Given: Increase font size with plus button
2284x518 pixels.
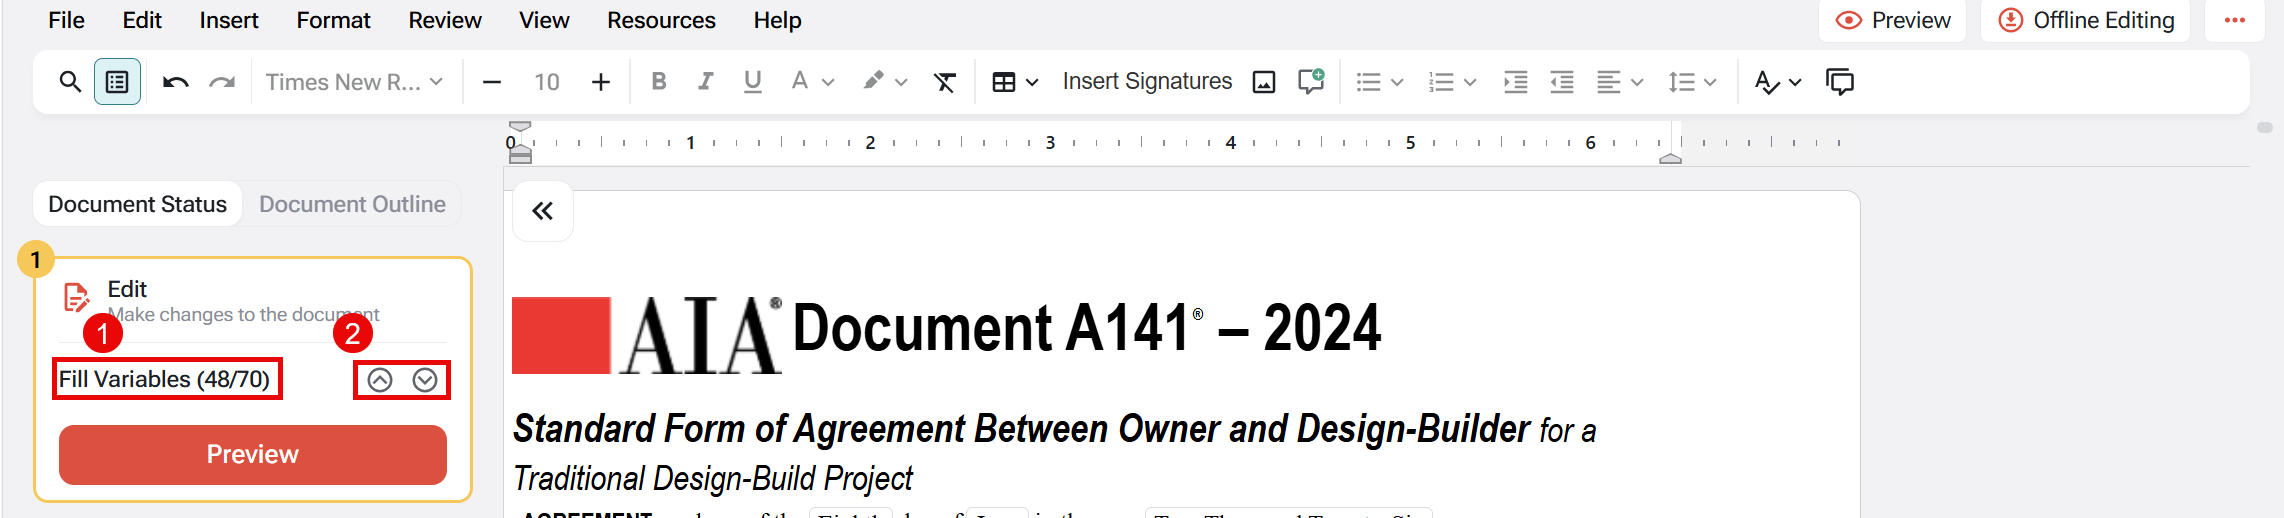Looking at the screenshot, I should click(x=601, y=82).
